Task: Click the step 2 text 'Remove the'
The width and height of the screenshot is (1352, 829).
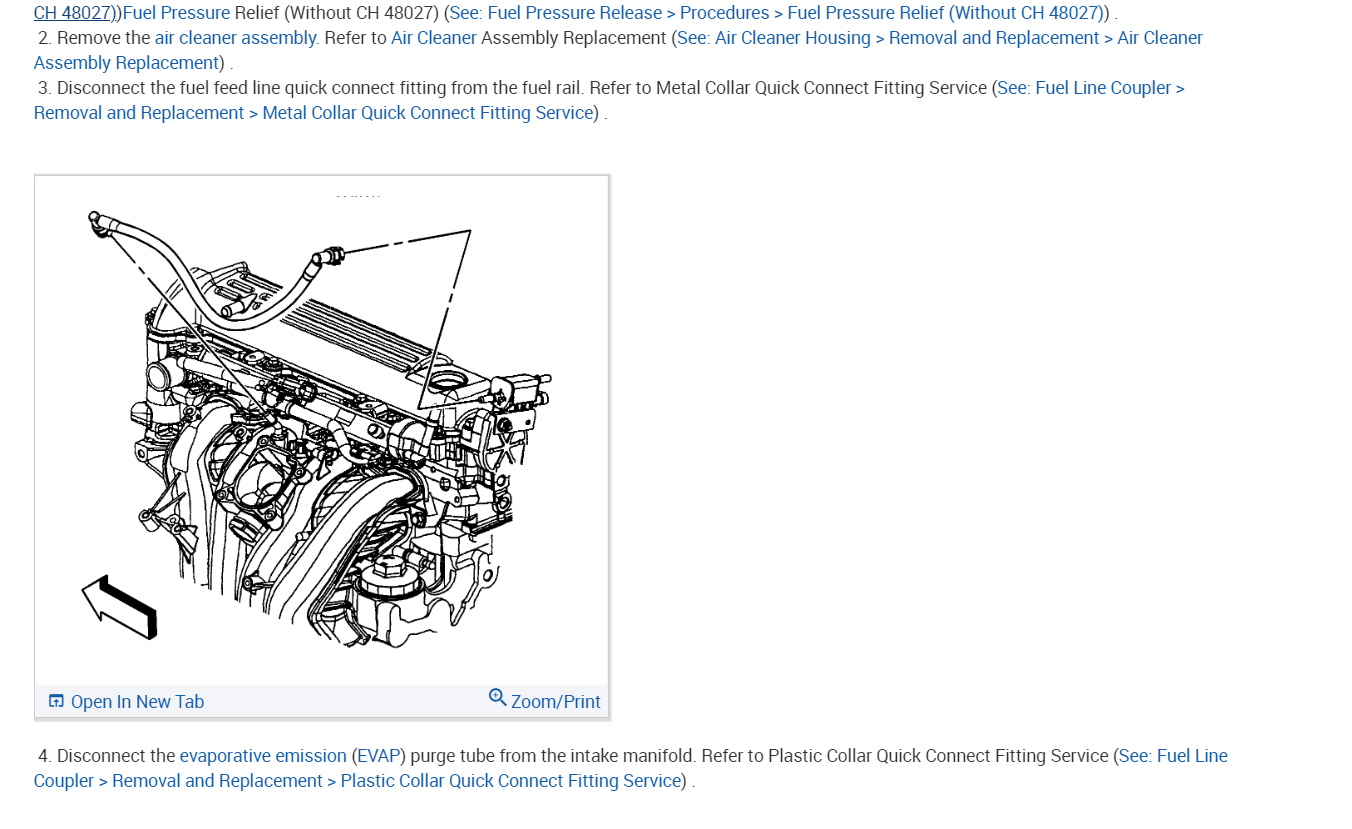Action: (104, 38)
